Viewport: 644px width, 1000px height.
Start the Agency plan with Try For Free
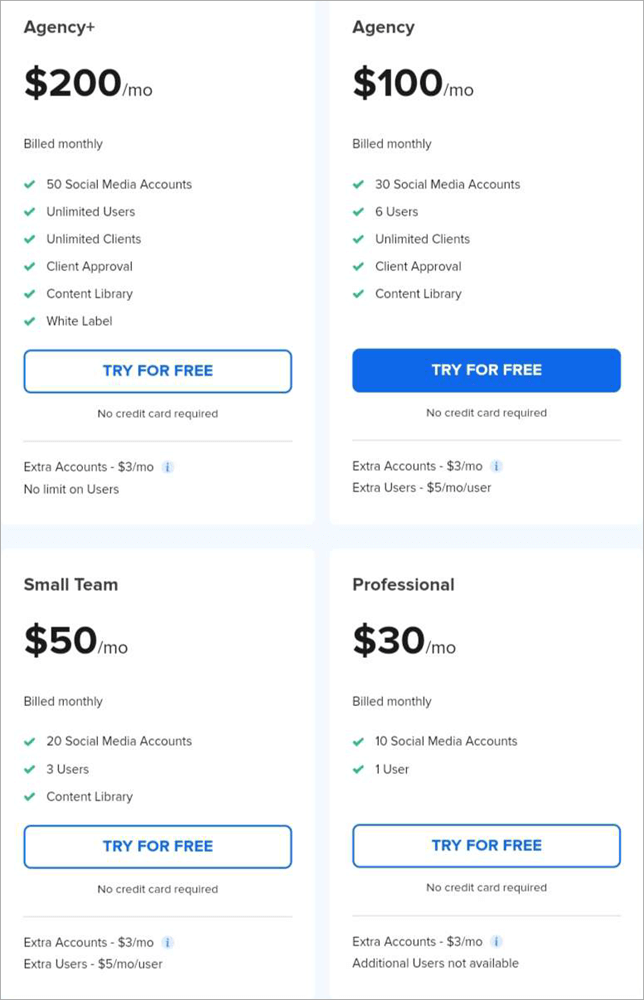click(486, 370)
